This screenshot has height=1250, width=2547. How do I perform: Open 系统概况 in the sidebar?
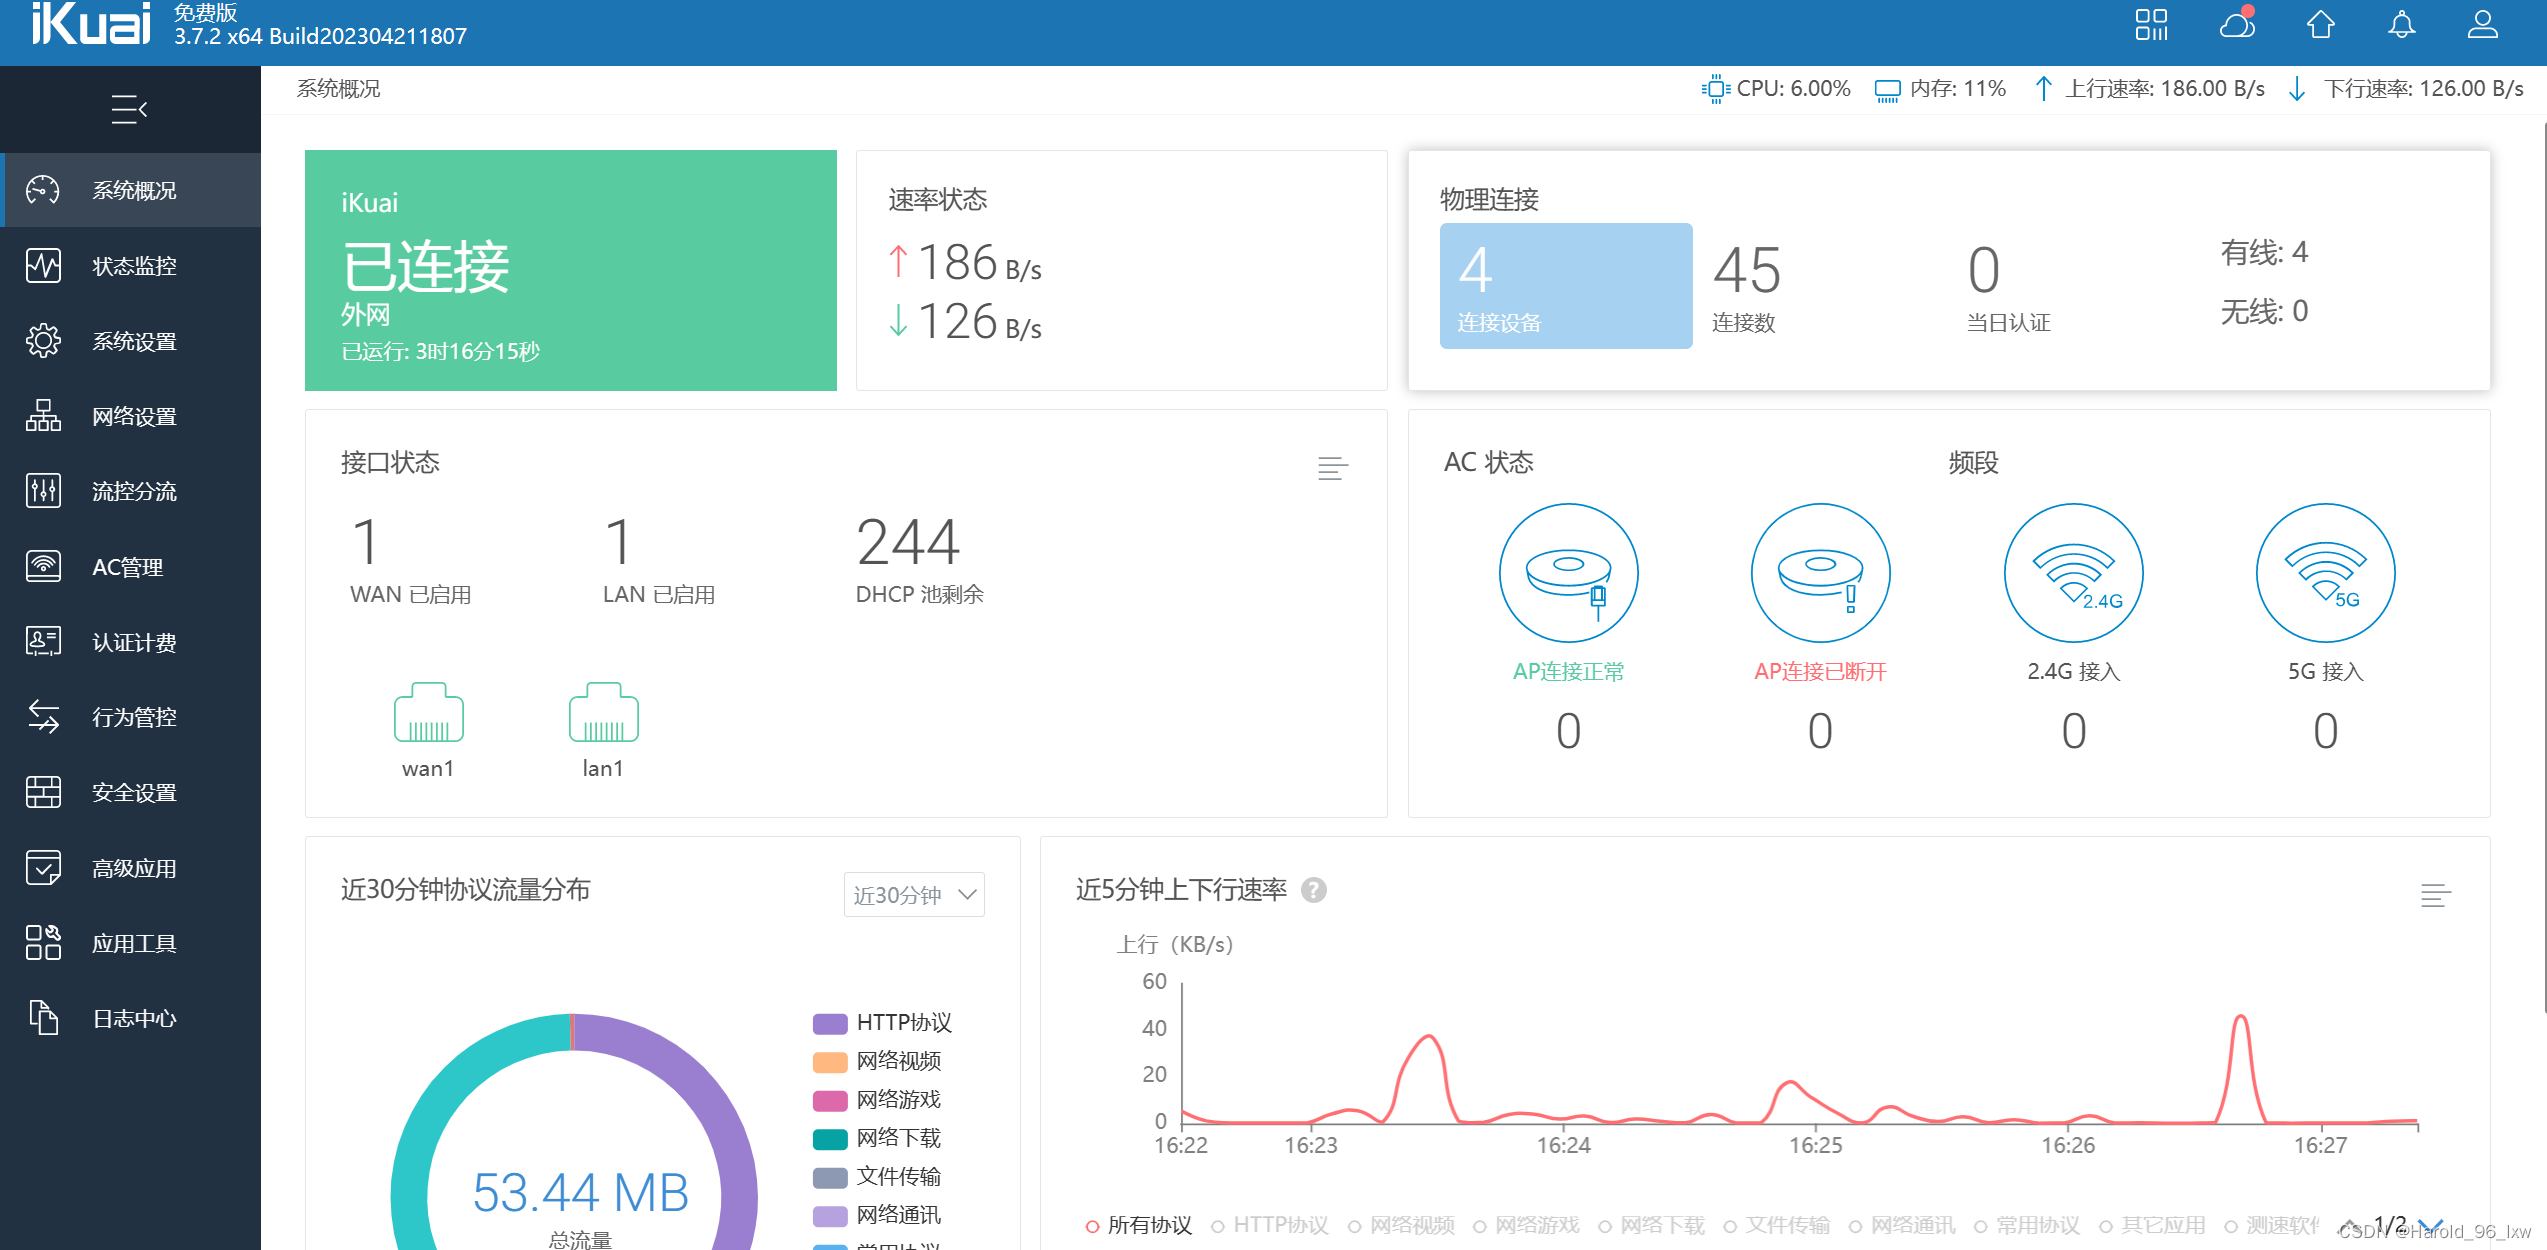[130, 190]
